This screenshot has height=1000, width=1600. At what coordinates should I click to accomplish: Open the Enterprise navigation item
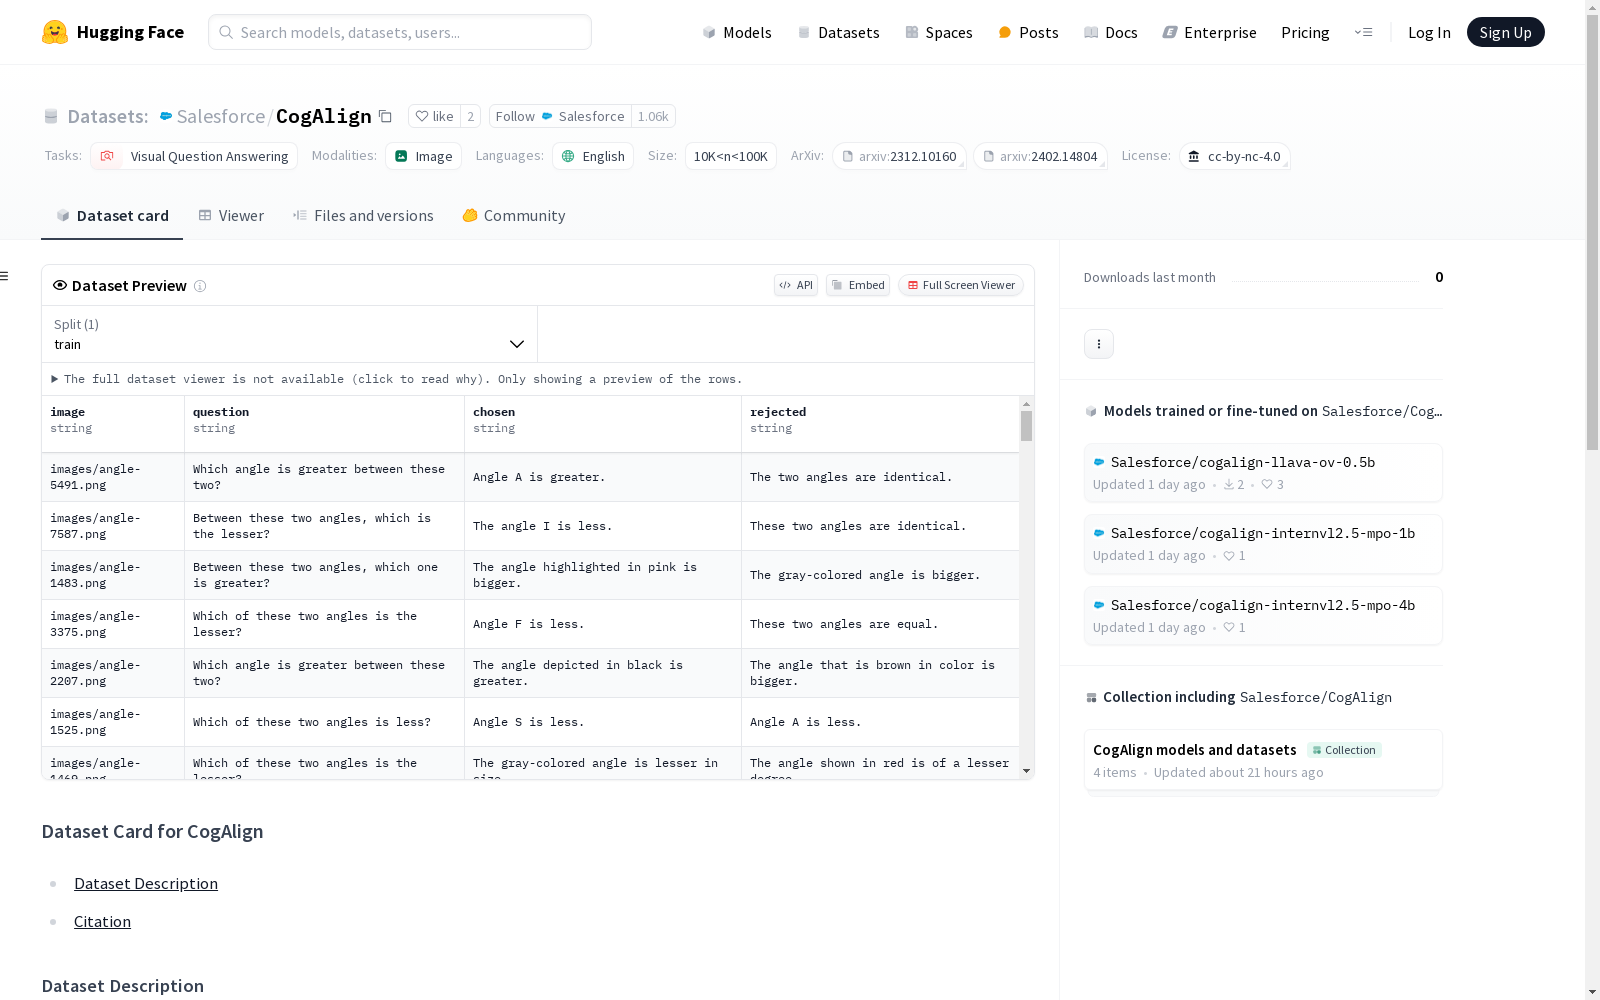click(x=1209, y=32)
